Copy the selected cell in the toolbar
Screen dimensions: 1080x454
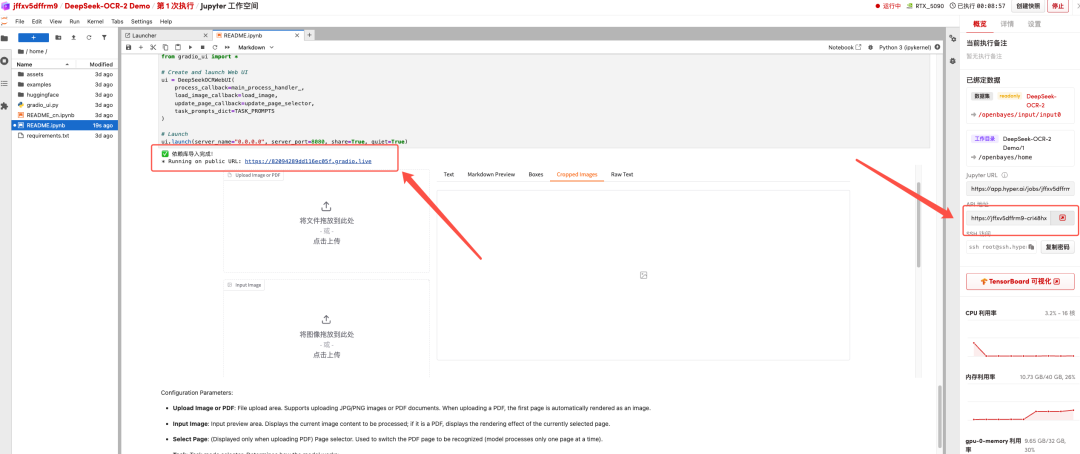coord(165,48)
